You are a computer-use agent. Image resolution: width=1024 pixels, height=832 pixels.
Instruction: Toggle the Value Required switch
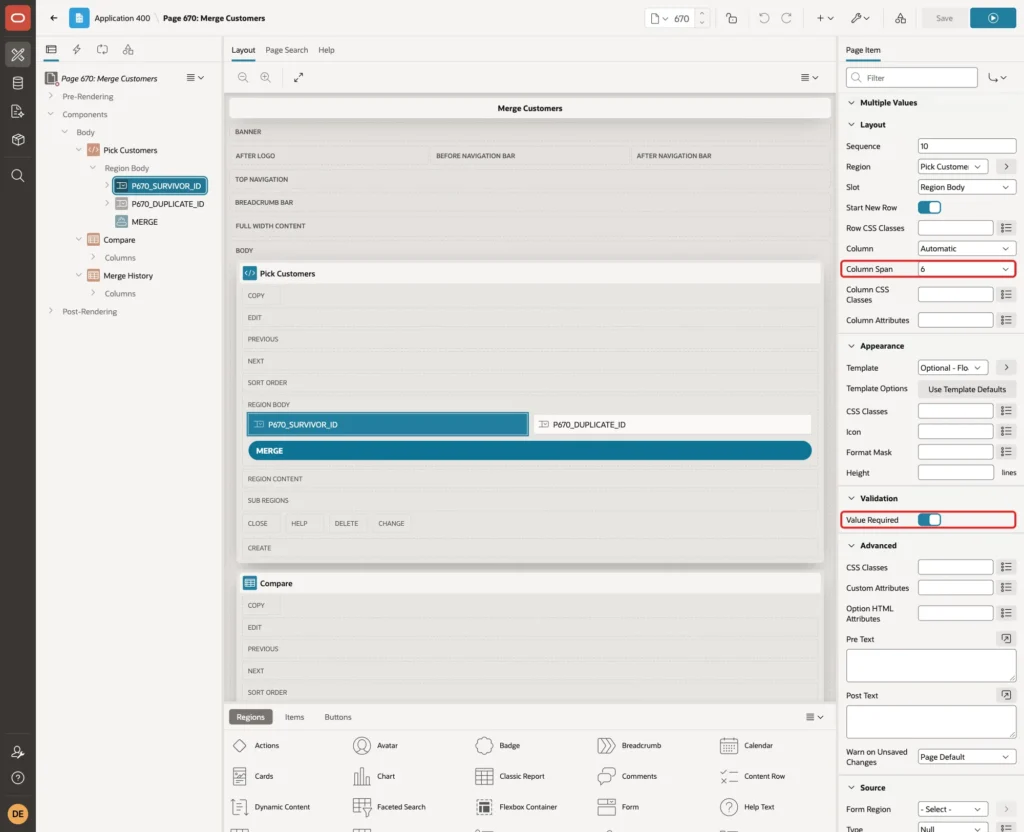[x=929, y=520]
